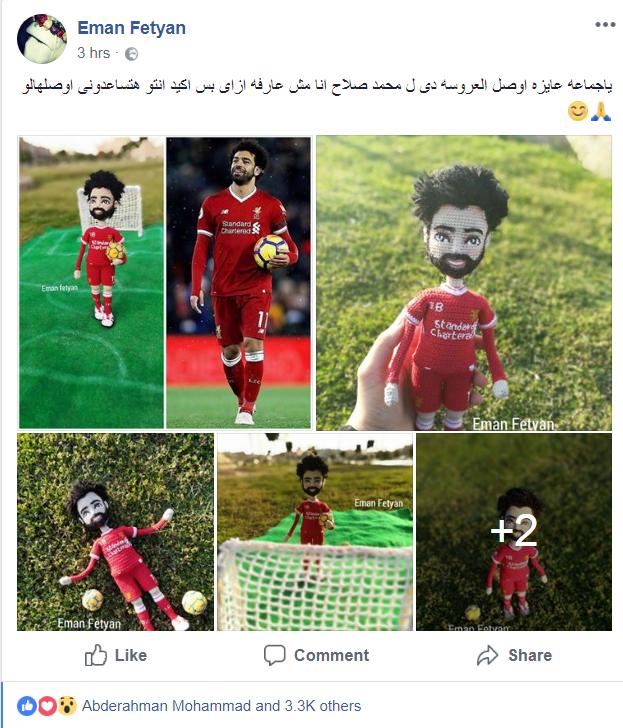Open the Eman Fetyan profile name link
Screen dimensions: 623x728
[x=131, y=28]
